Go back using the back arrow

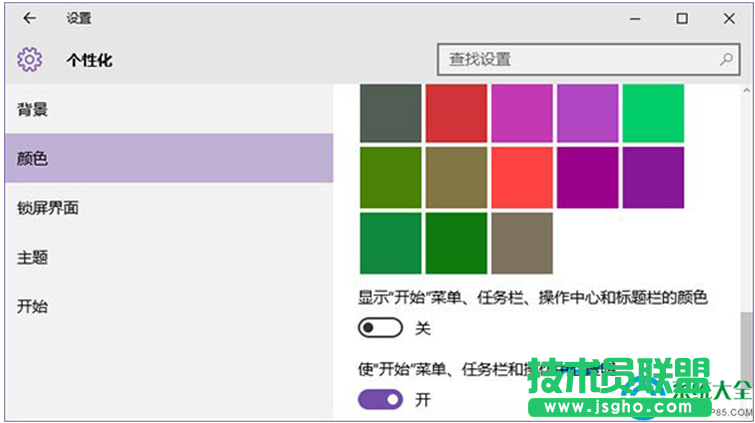[29, 18]
